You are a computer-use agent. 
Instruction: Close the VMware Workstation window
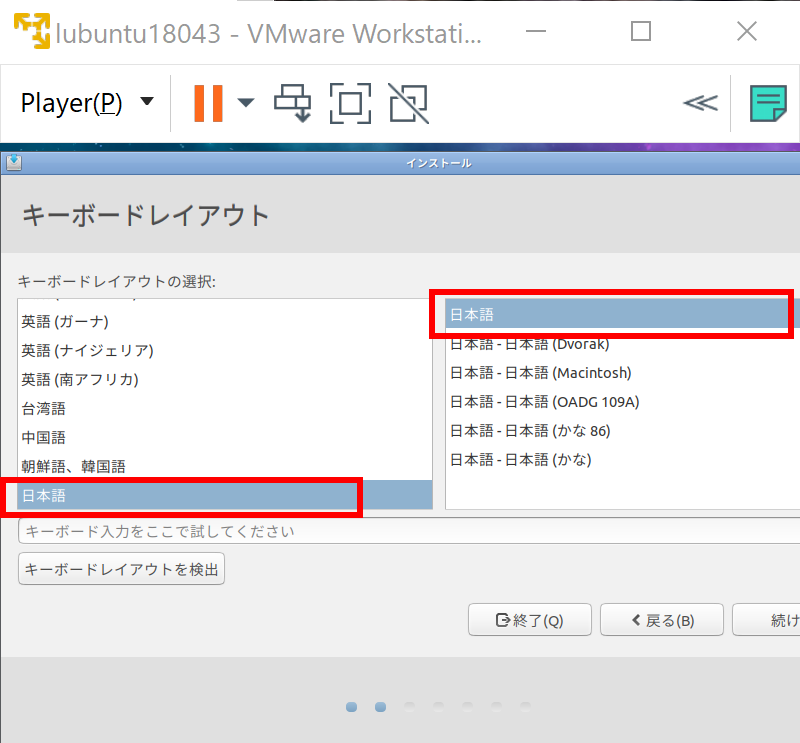pyautogui.click(x=747, y=31)
